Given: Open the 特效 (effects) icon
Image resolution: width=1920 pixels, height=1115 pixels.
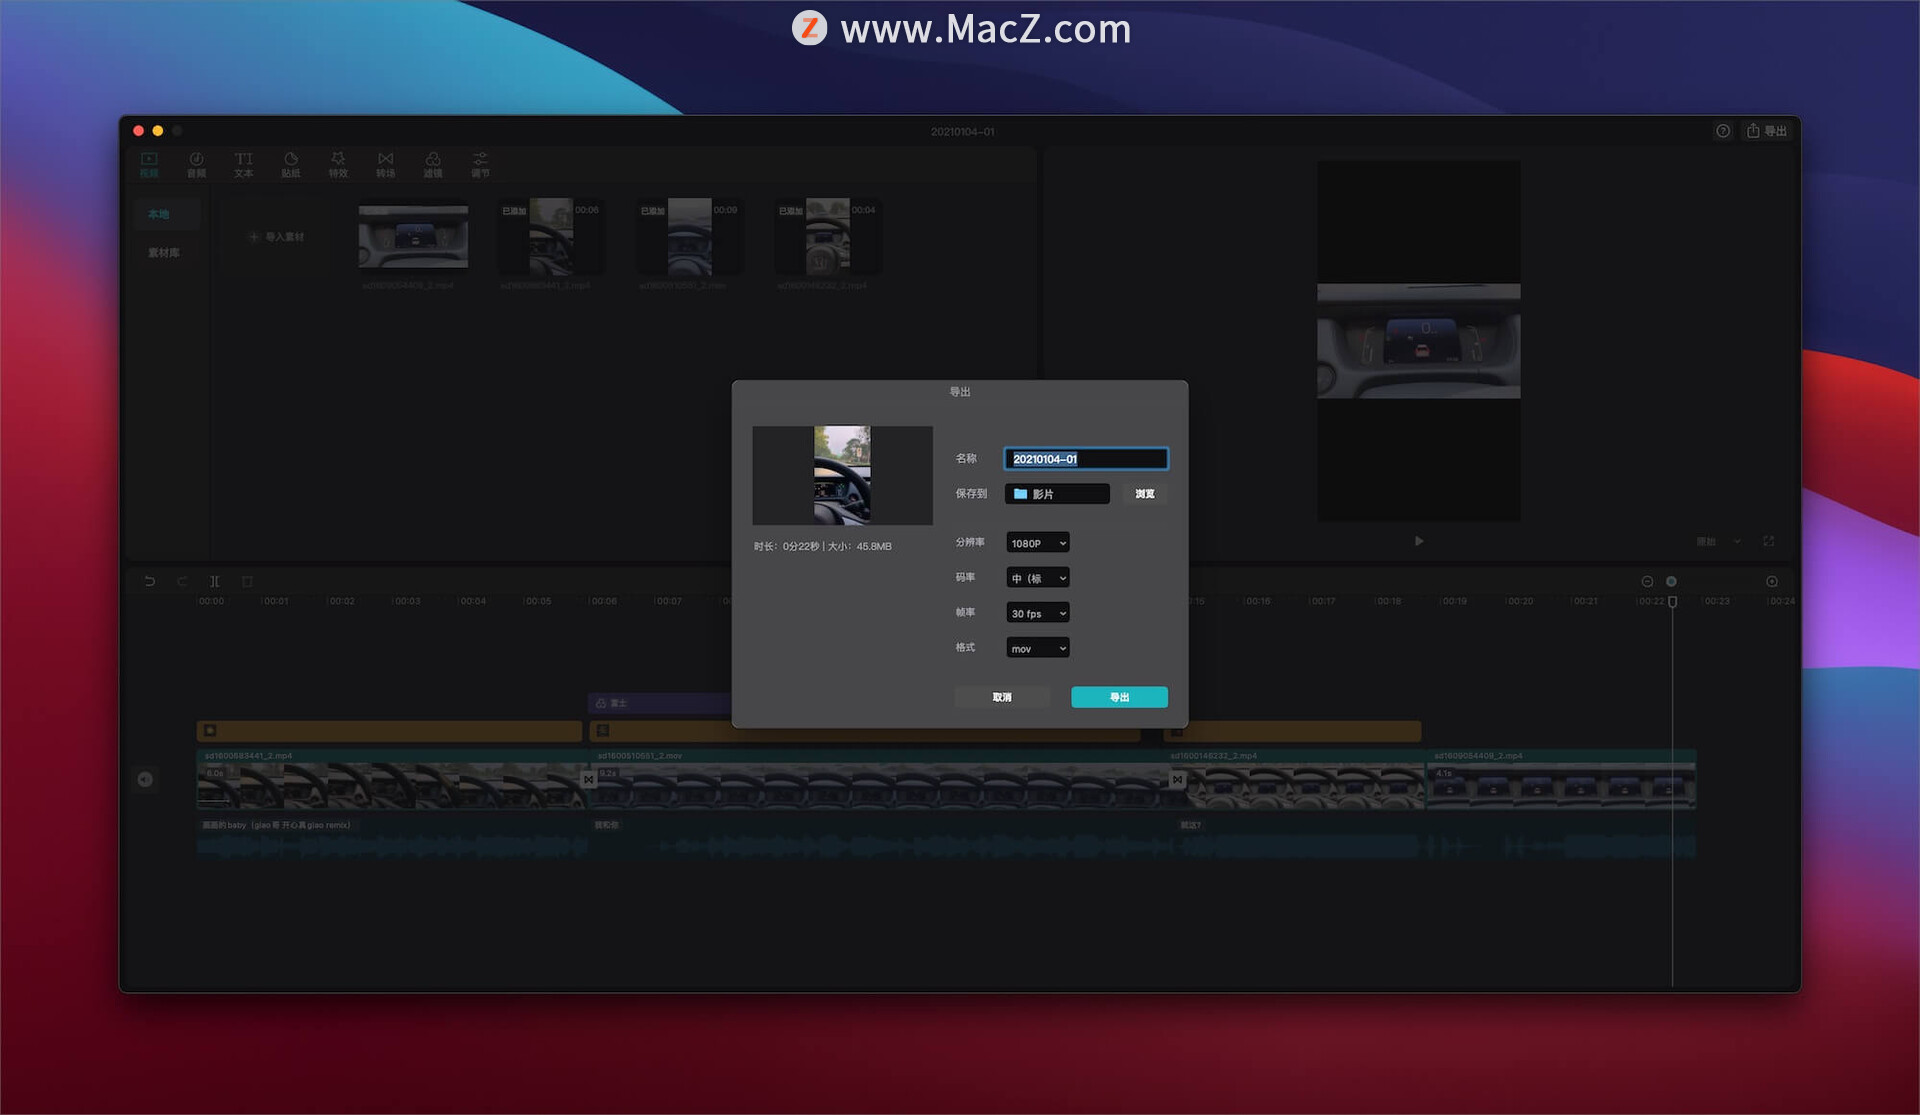Looking at the screenshot, I should tap(338, 164).
